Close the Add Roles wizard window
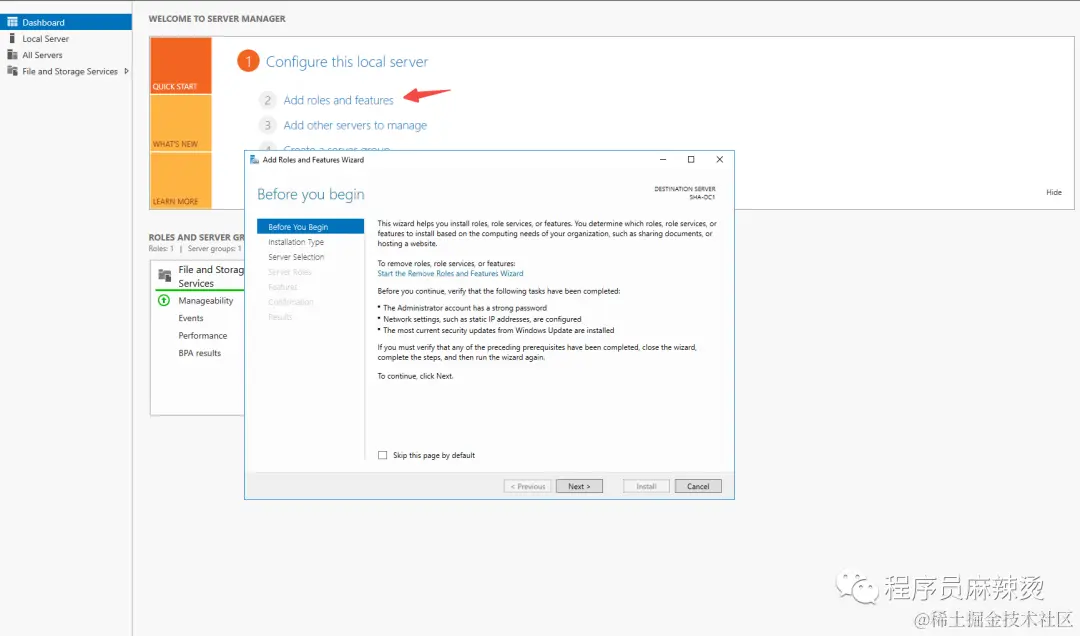This screenshot has height=636, width=1080. [x=720, y=159]
